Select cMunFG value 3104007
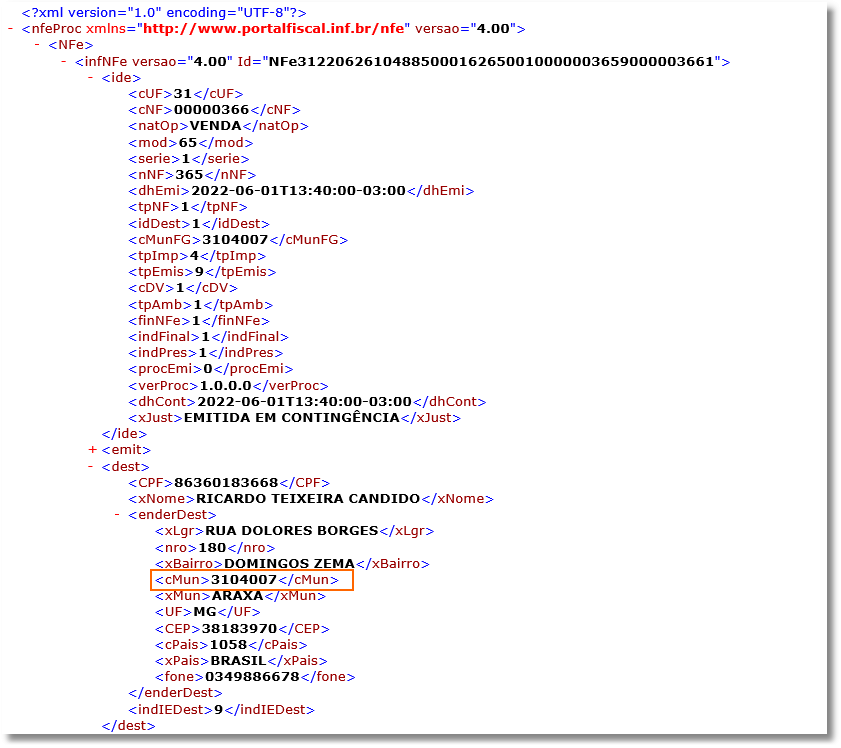Screen dimensions: 841x748 235,240
